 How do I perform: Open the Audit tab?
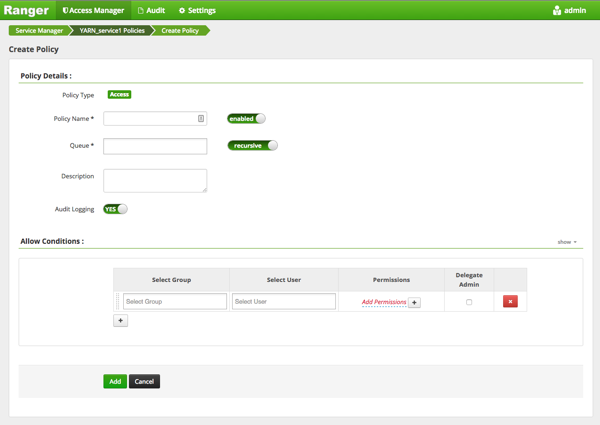tap(151, 10)
